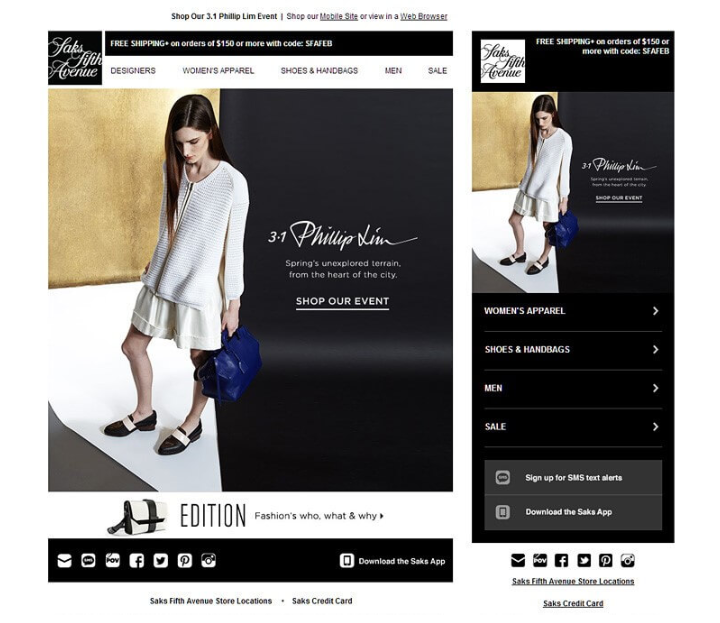Open Instagram icon in desktop footer bar
Screen dimensions: 720x623
(208, 560)
